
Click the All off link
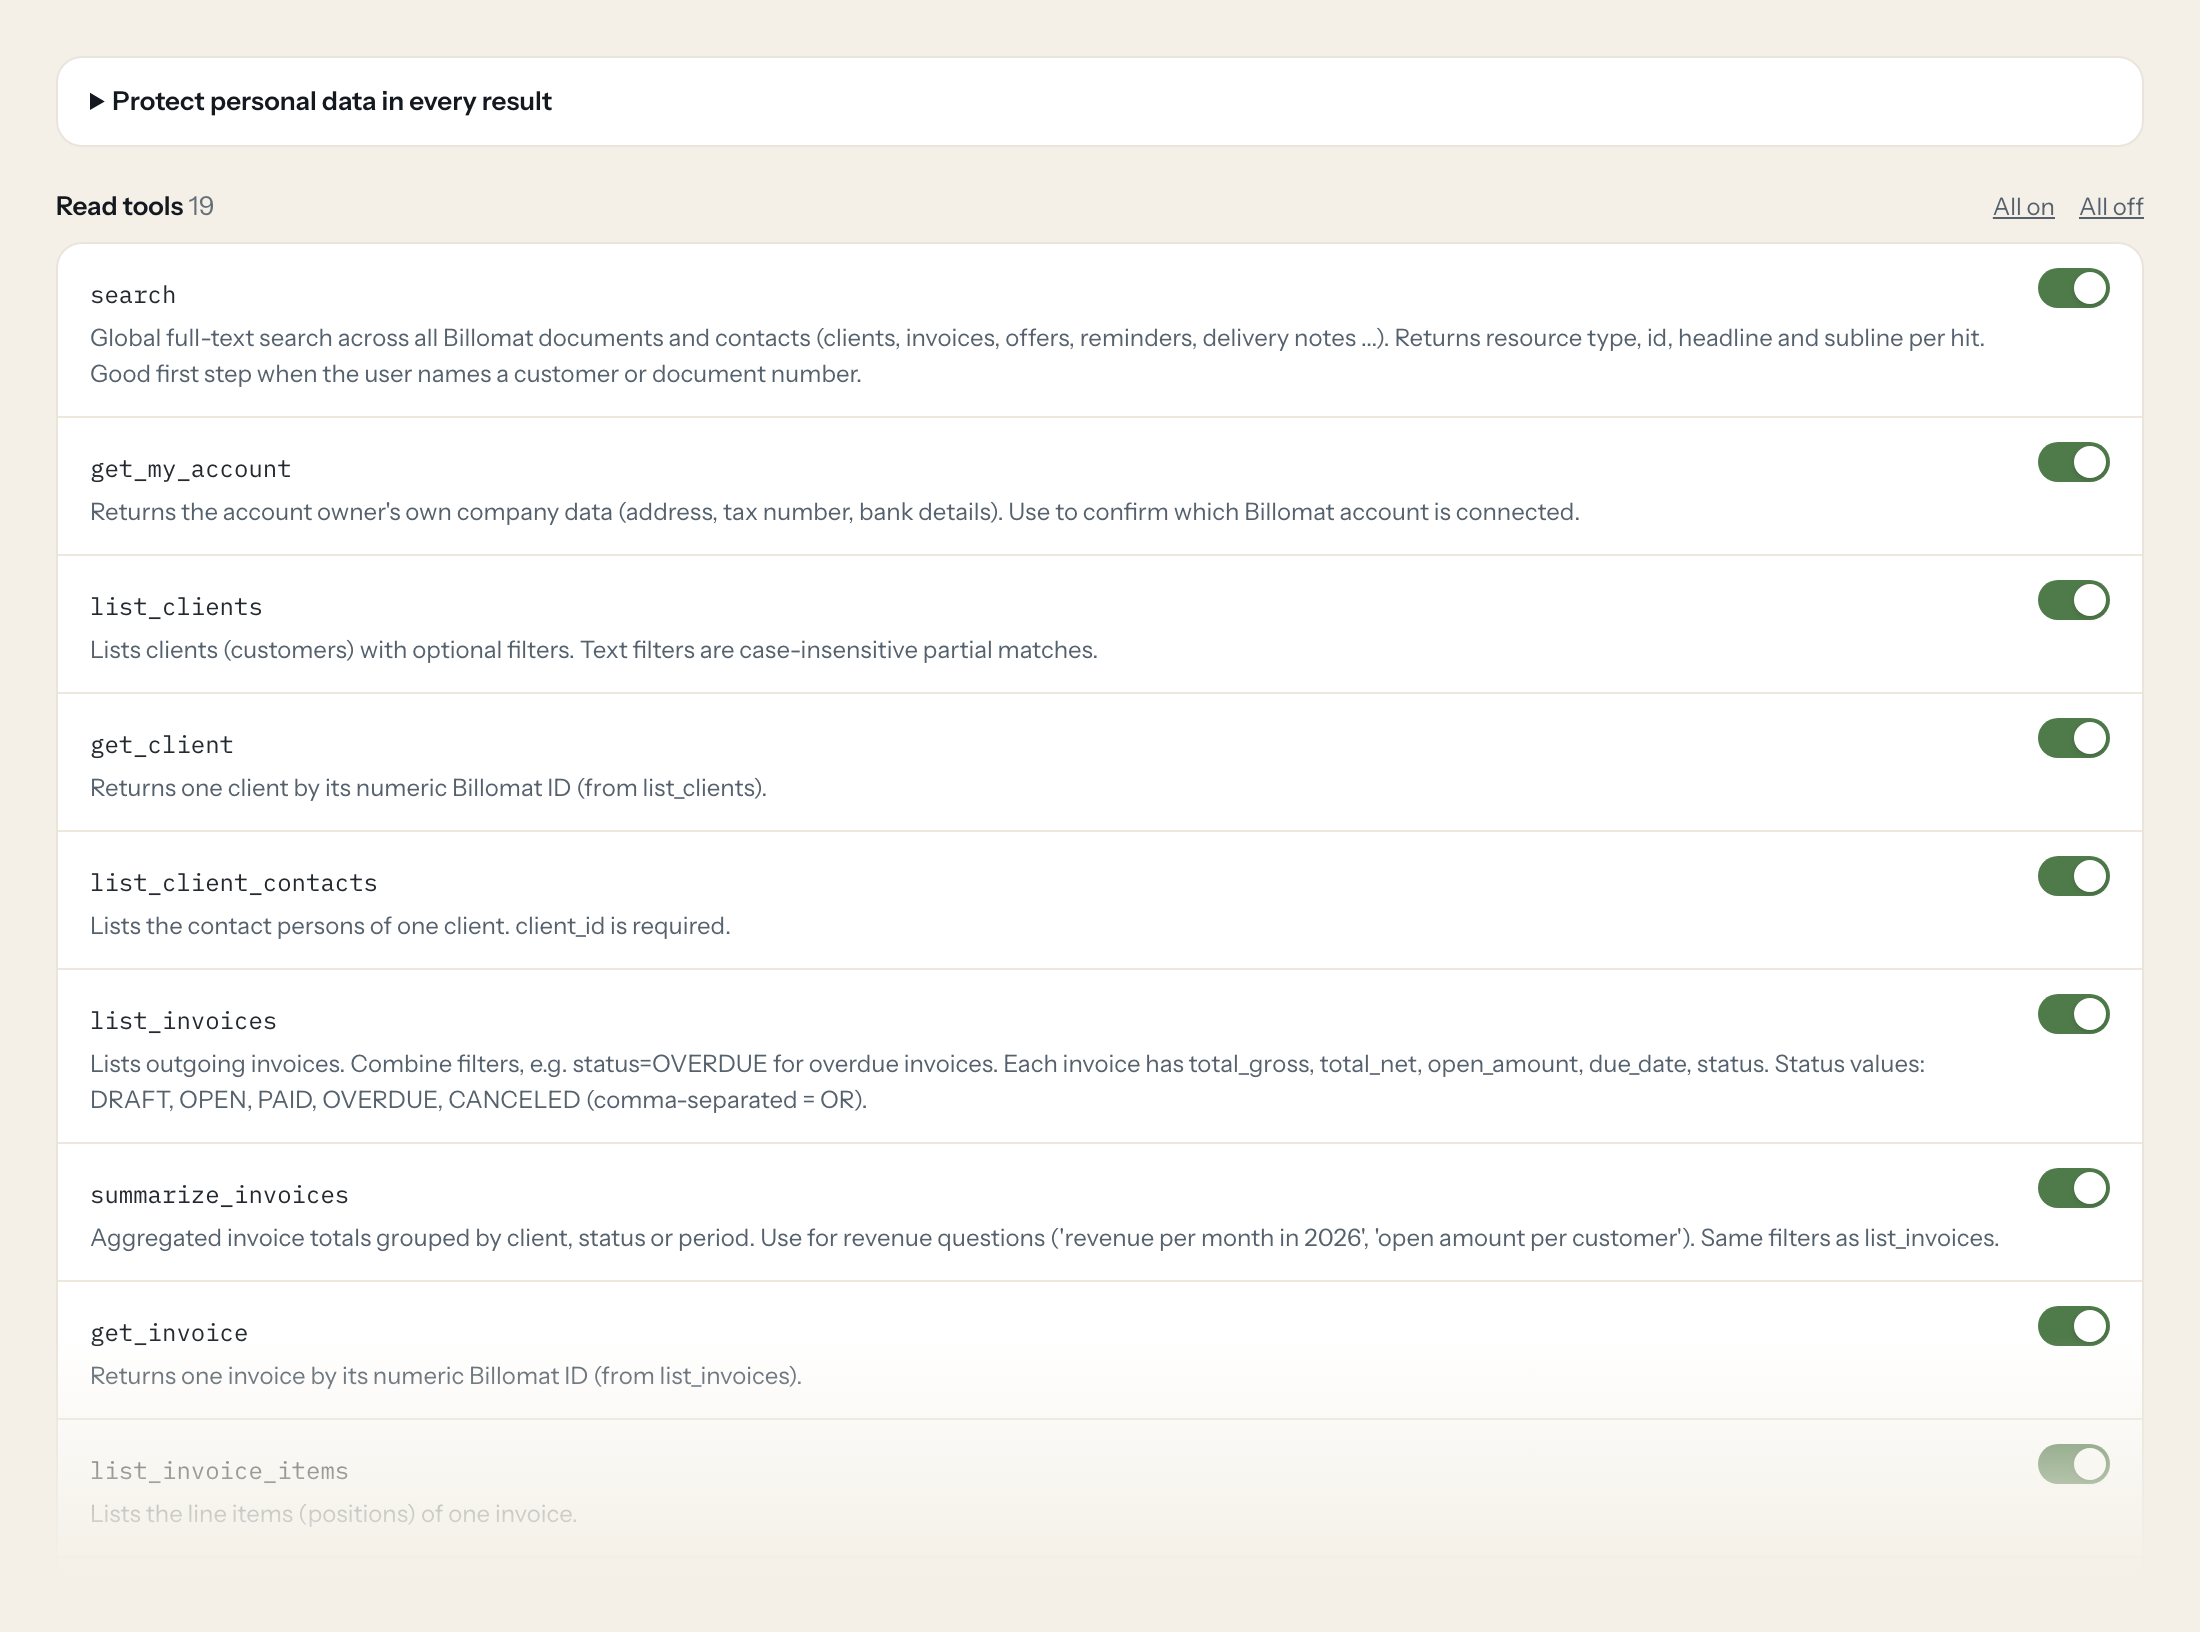(x=2111, y=206)
